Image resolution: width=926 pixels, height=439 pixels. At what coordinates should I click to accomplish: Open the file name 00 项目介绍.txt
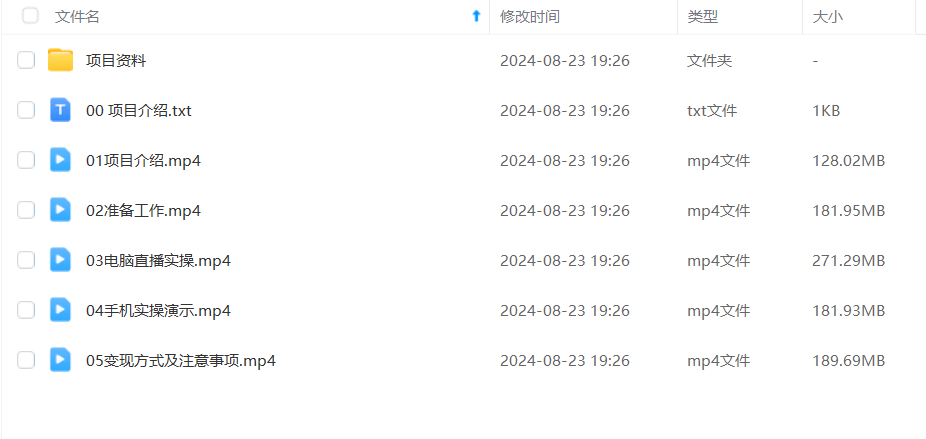139,110
